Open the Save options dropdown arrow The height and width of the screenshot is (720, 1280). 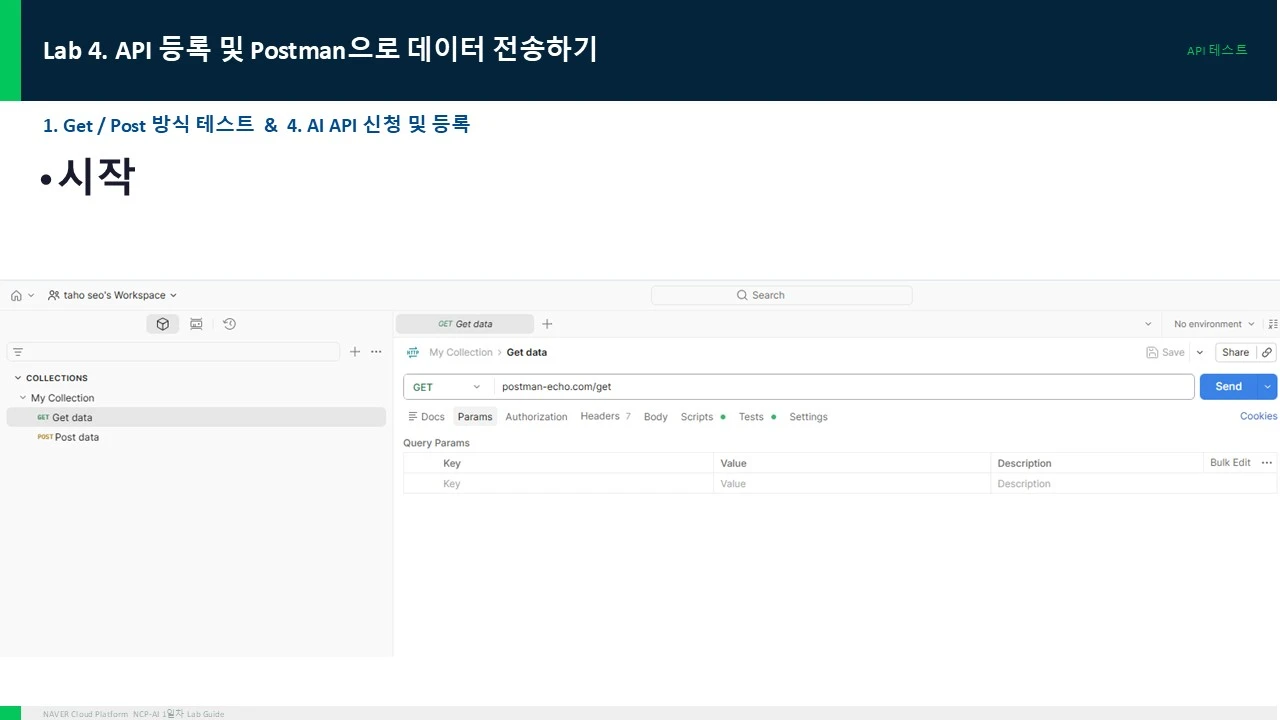click(x=1200, y=352)
